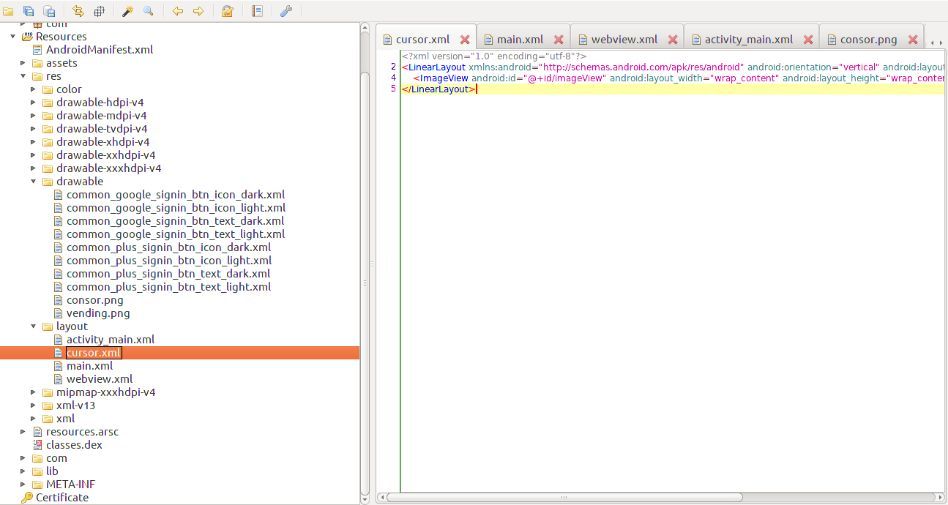Expand the drawable-tvdpi-v4 folder
This screenshot has width=948, height=505.
[x=33, y=129]
